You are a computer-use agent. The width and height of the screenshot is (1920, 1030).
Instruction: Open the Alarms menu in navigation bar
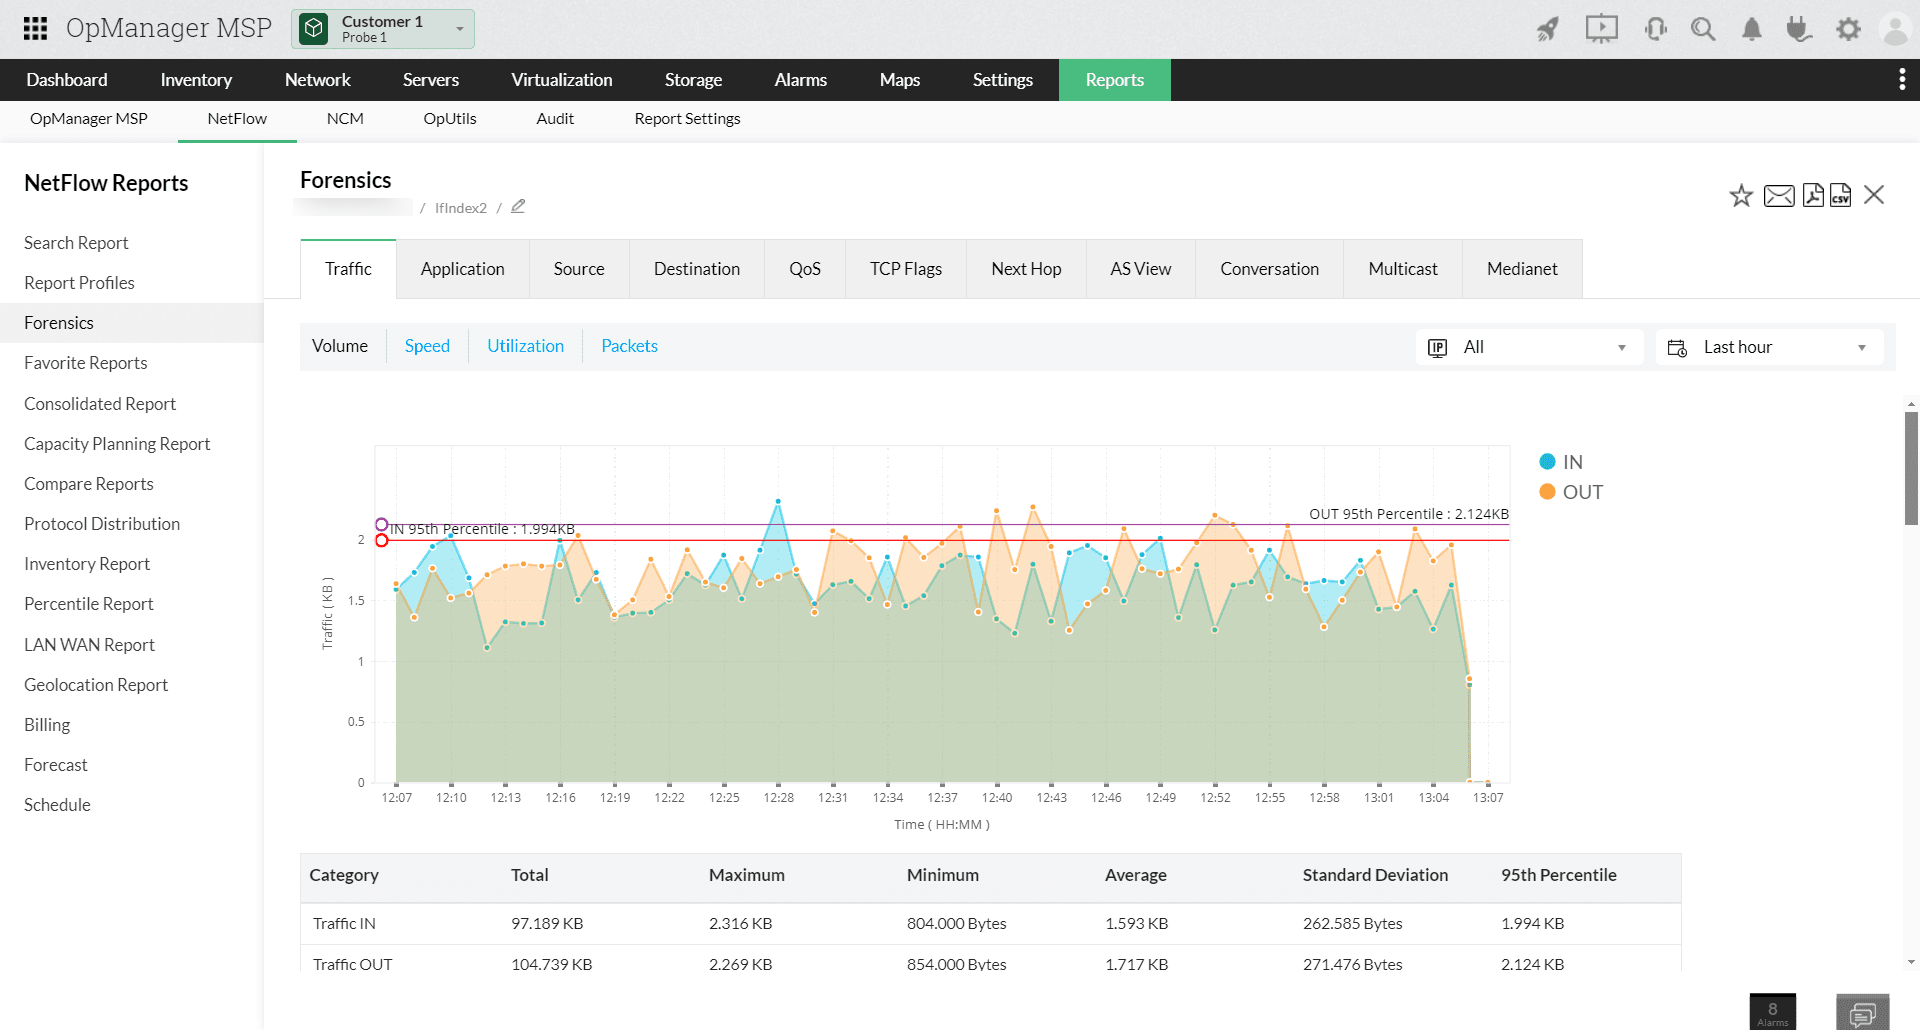[x=800, y=80]
